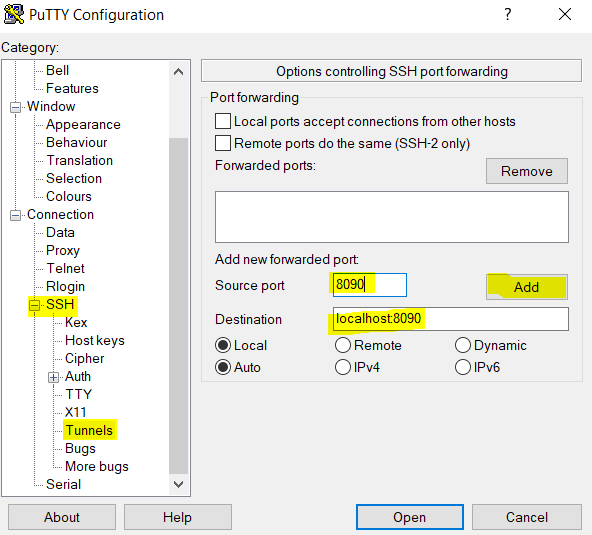Select the Window category
Image resolution: width=592 pixels, height=535 pixels.
[51, 106]
